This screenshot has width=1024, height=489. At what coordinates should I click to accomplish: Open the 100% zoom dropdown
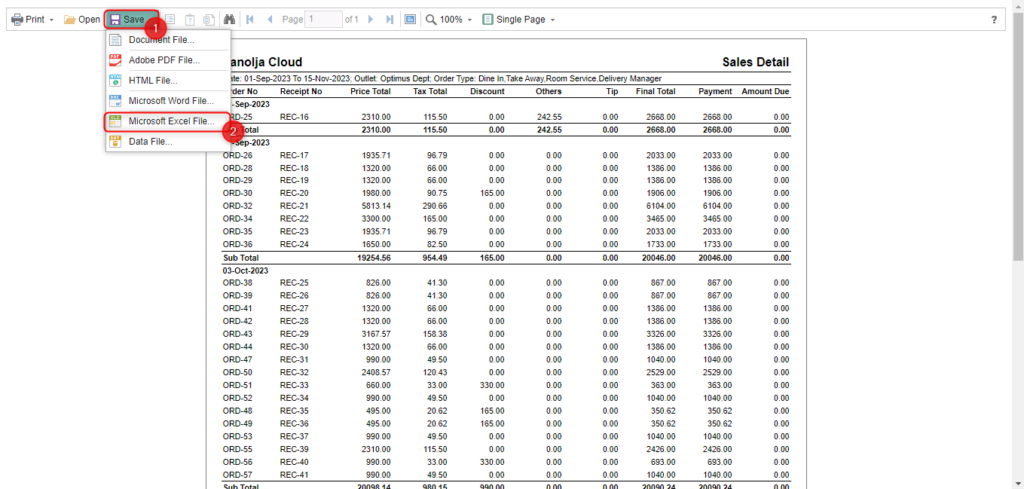(x=456, y=20)
